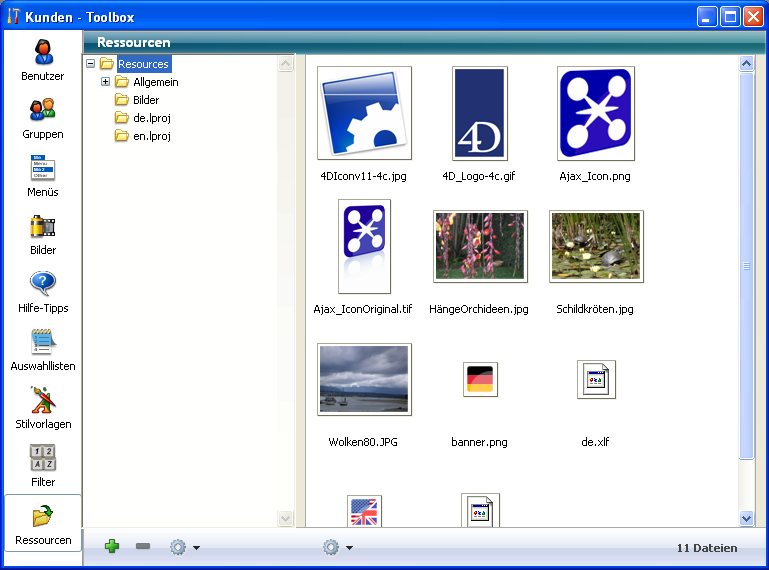Click the green plus add button
The image size is (769, 570).
point(112,547)
